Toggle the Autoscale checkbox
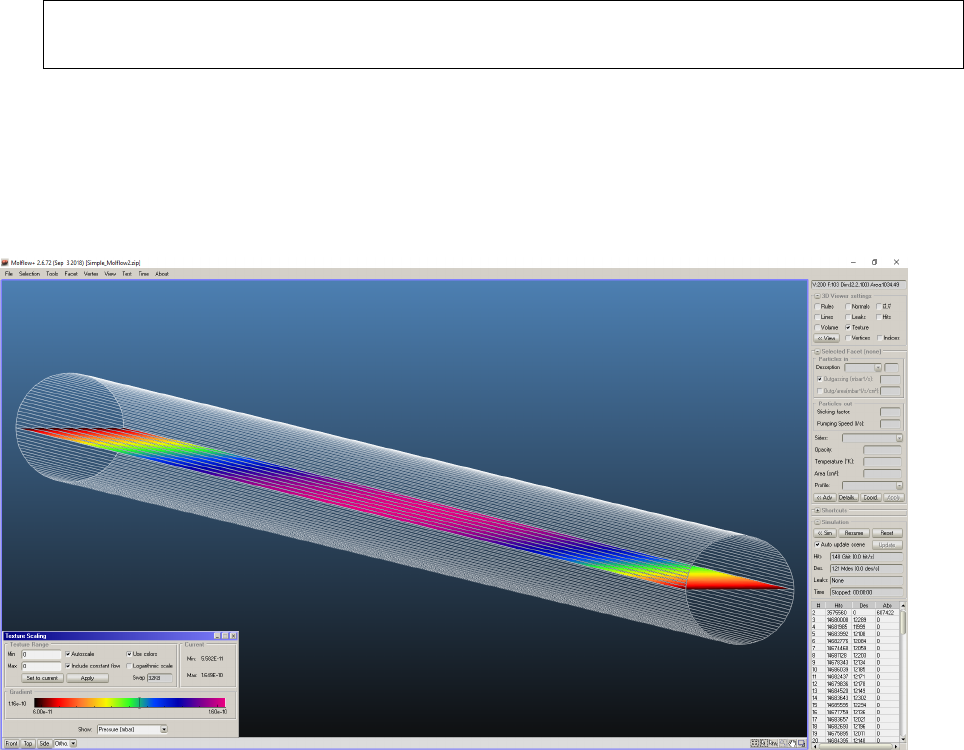 [68, 654]
